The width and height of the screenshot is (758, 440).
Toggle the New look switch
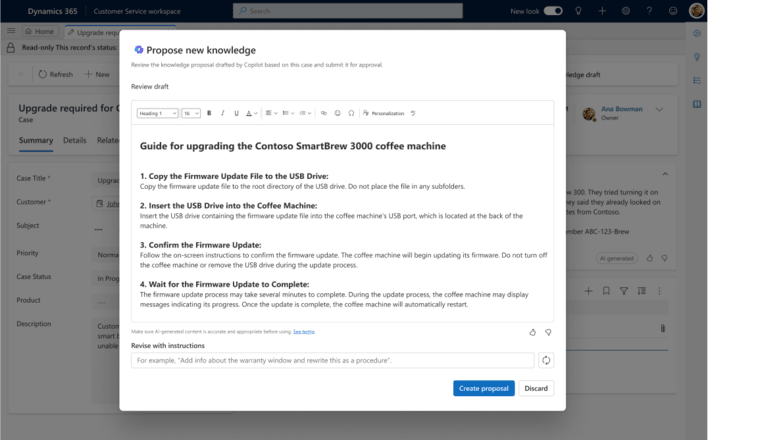point(553,11)
